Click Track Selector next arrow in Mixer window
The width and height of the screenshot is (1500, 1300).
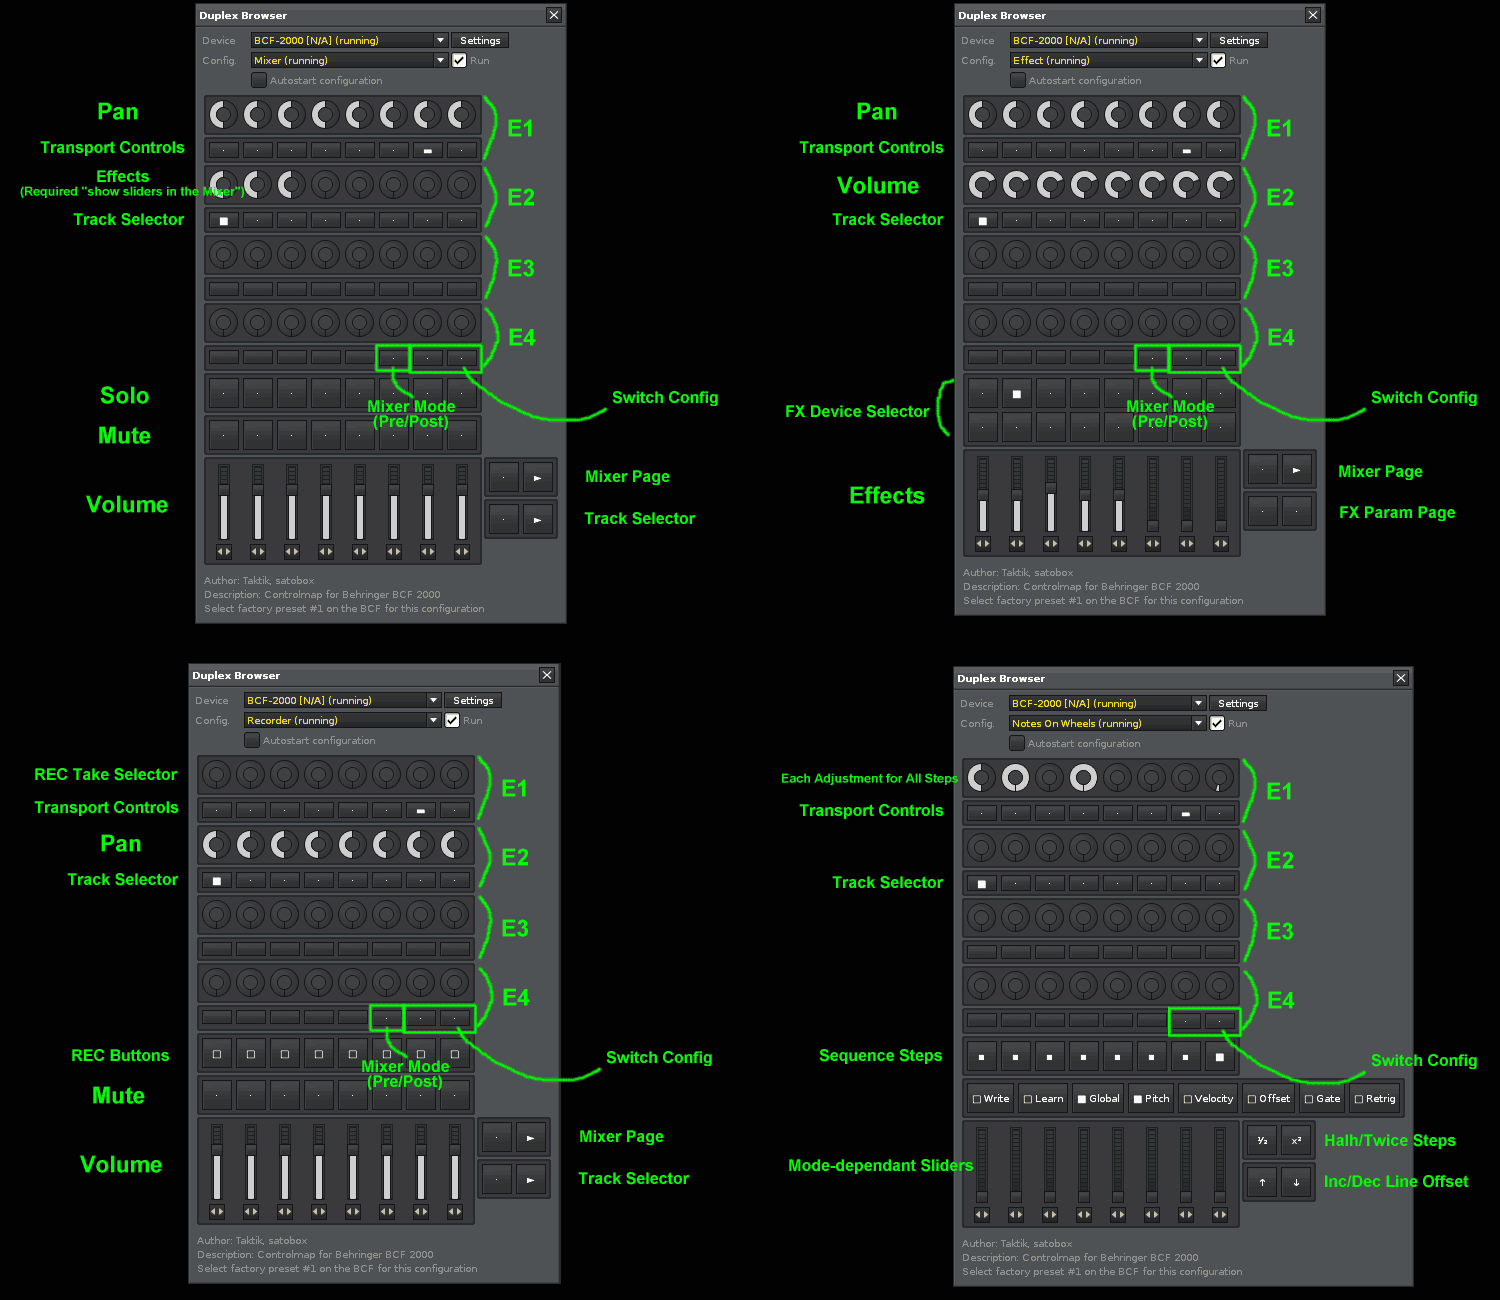(538, 520)
